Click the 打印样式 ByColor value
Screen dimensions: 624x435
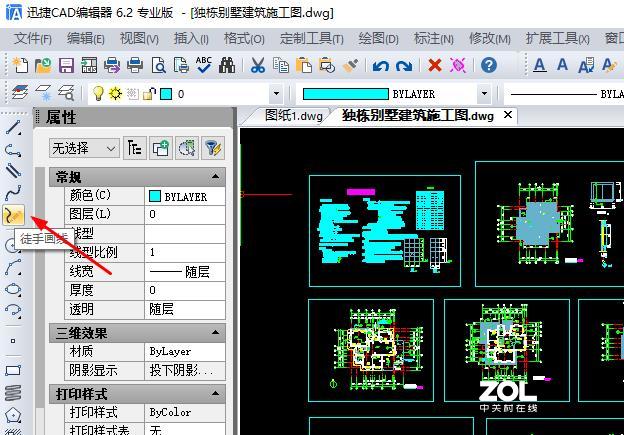[185, 412]
